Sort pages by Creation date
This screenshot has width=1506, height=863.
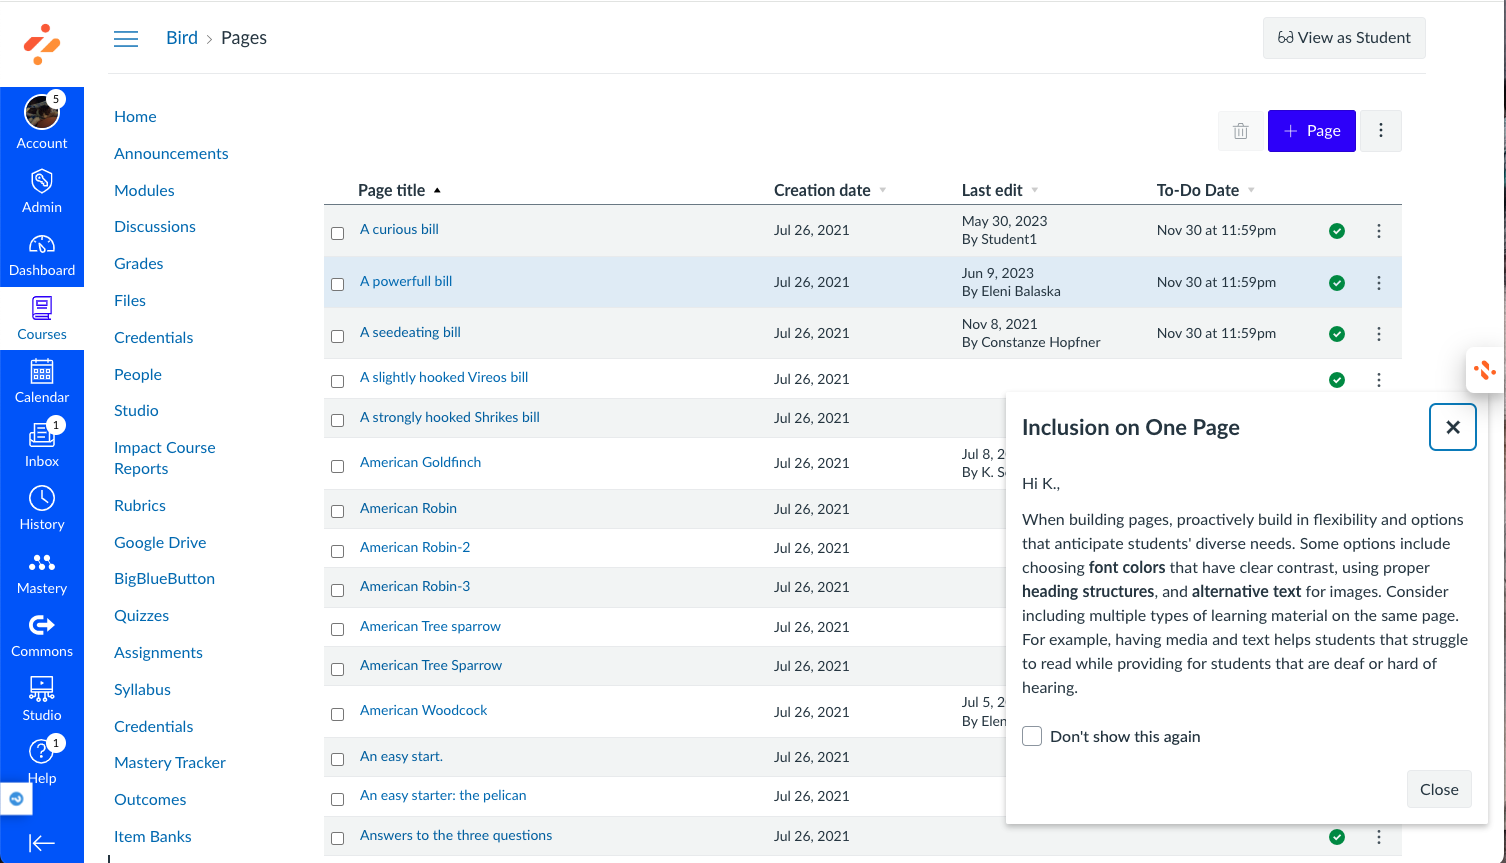pyautogui.click(x=830, y=190)
